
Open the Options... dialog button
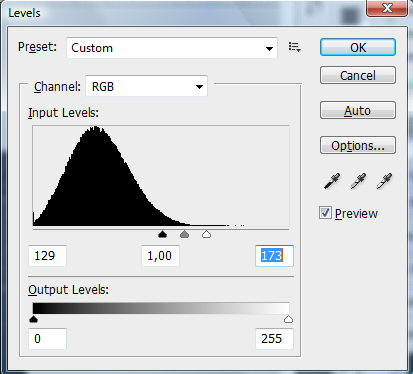click(358, 145)
